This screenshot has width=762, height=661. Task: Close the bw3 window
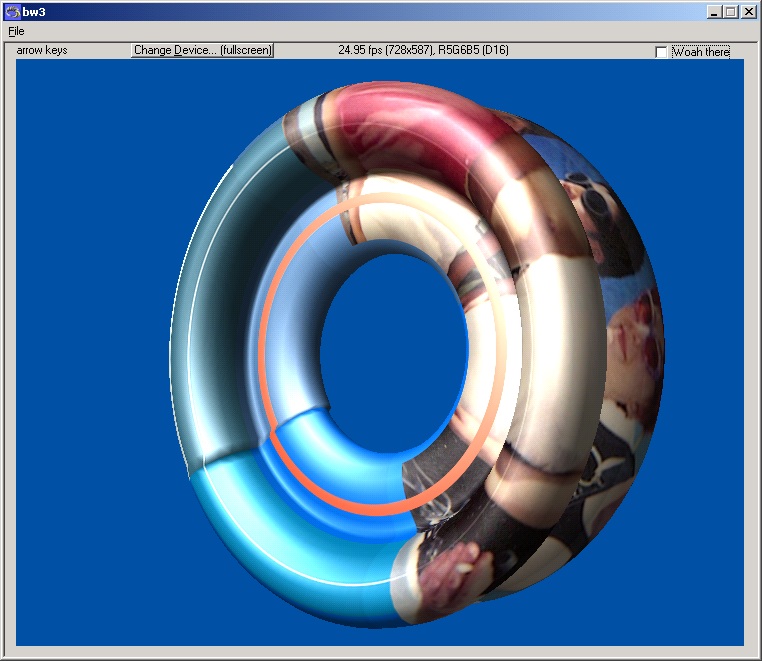[748, 12]
